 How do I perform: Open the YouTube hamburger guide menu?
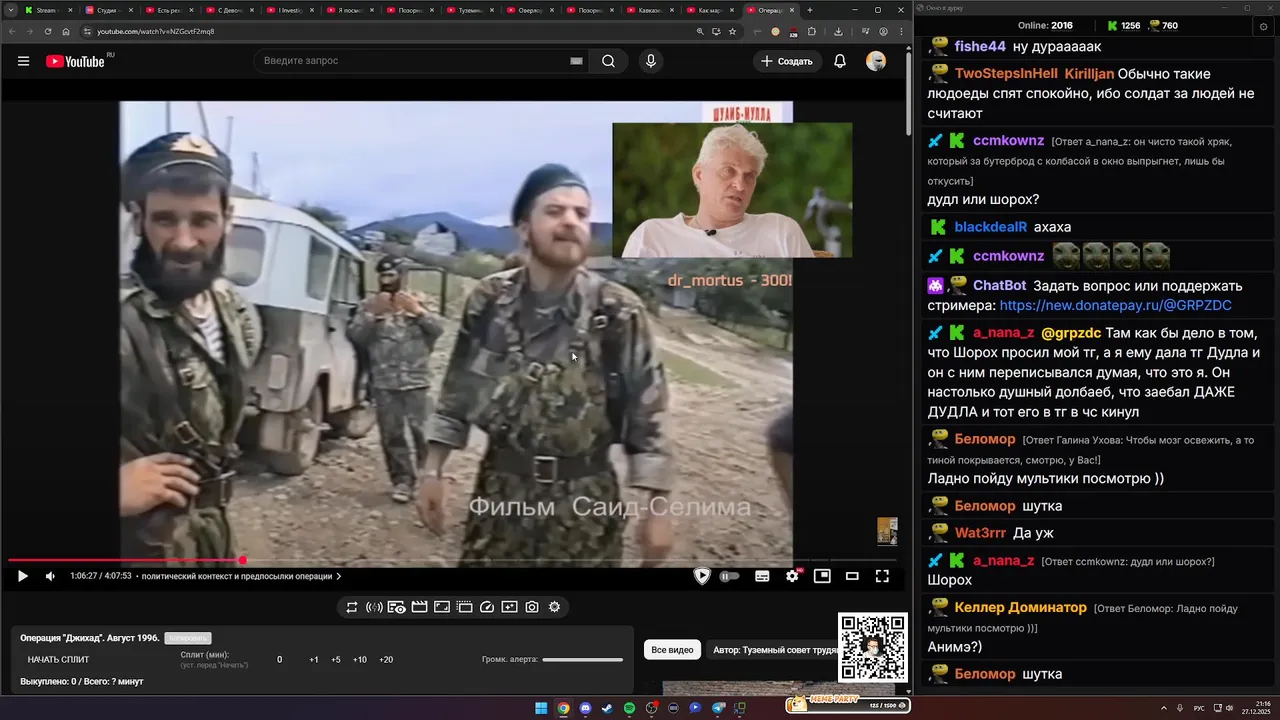(23, 61)
